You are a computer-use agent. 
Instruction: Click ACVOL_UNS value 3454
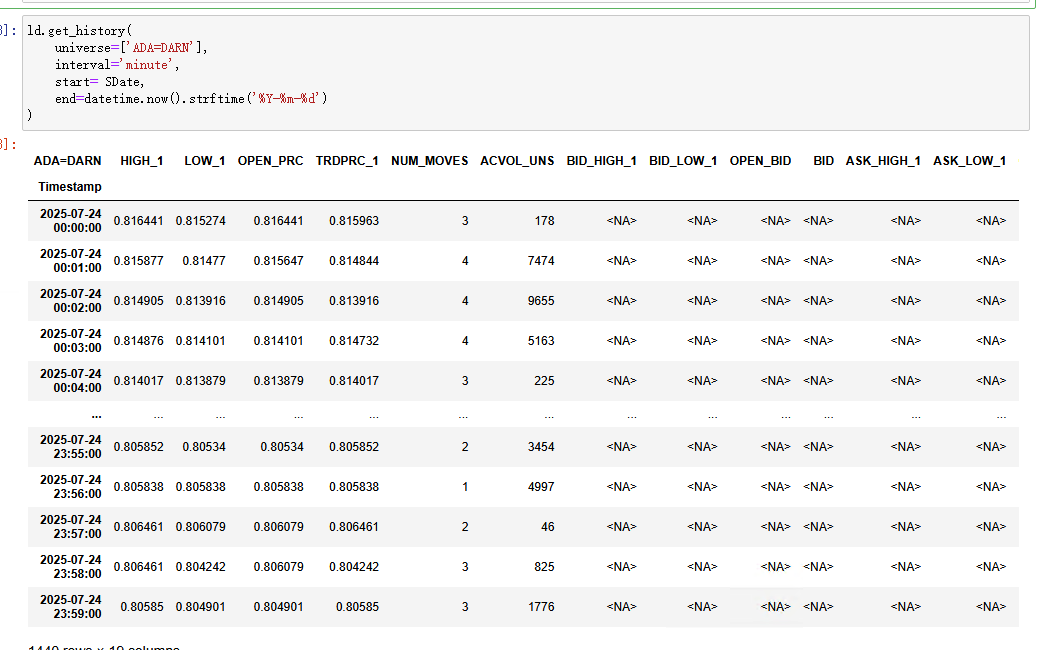[x=541, y=447]
